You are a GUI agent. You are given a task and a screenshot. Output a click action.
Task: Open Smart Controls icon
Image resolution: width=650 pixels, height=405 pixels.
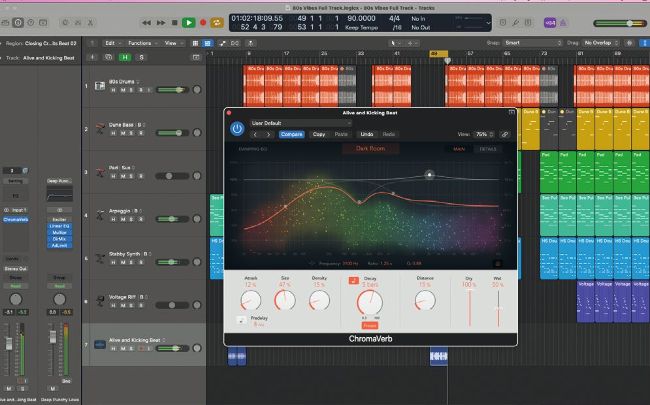coord(65,23)
